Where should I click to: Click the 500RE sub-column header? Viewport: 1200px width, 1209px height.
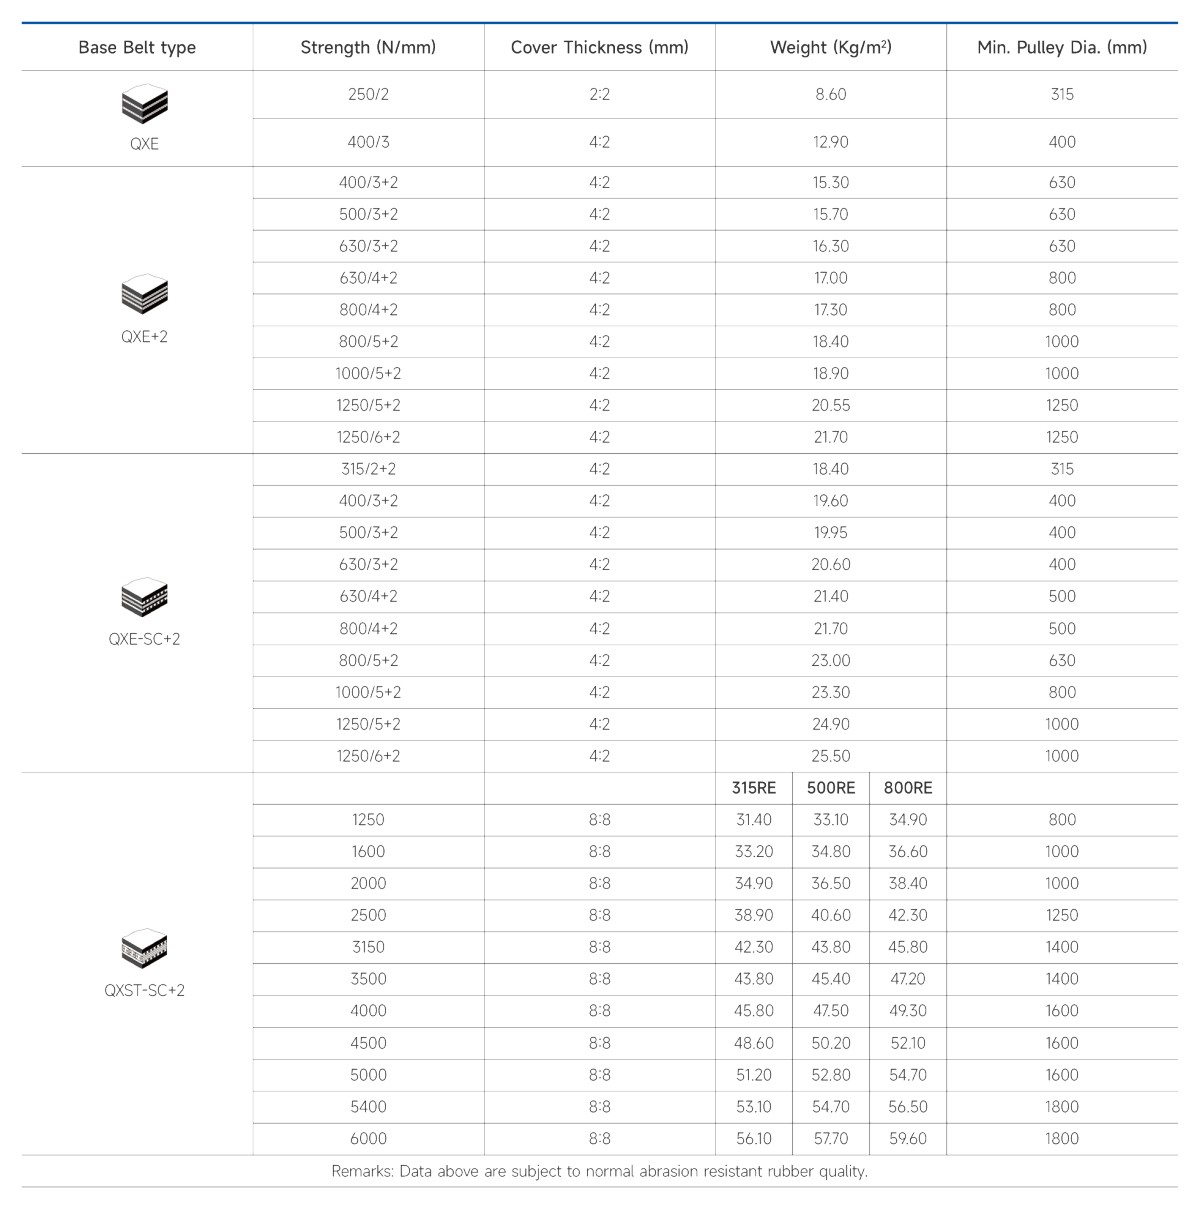tap(831, 788)
